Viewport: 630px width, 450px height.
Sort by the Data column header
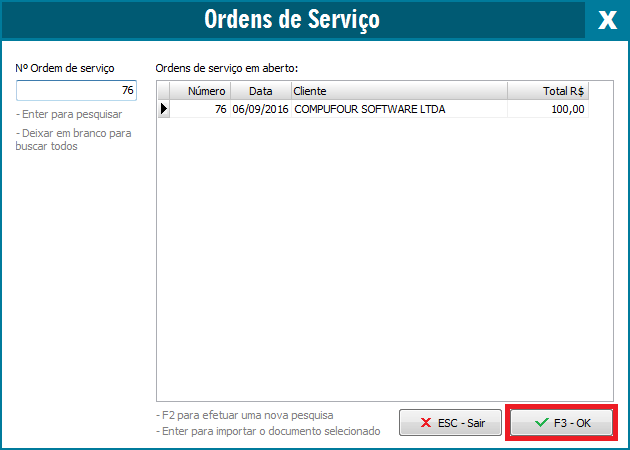[x=260, y=91]
